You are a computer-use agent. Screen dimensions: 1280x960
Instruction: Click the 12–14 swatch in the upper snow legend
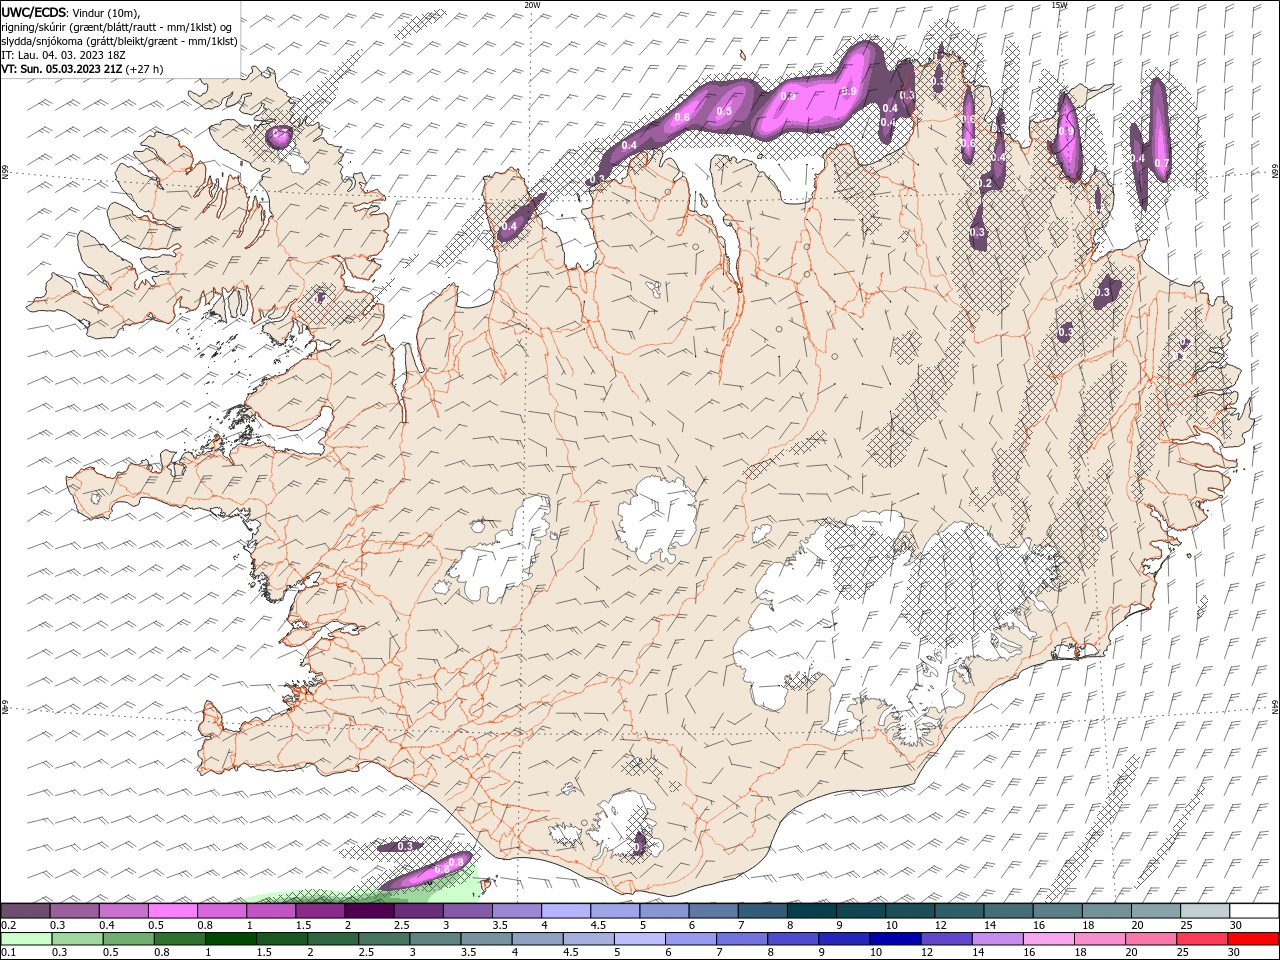[x=958, y=911]
